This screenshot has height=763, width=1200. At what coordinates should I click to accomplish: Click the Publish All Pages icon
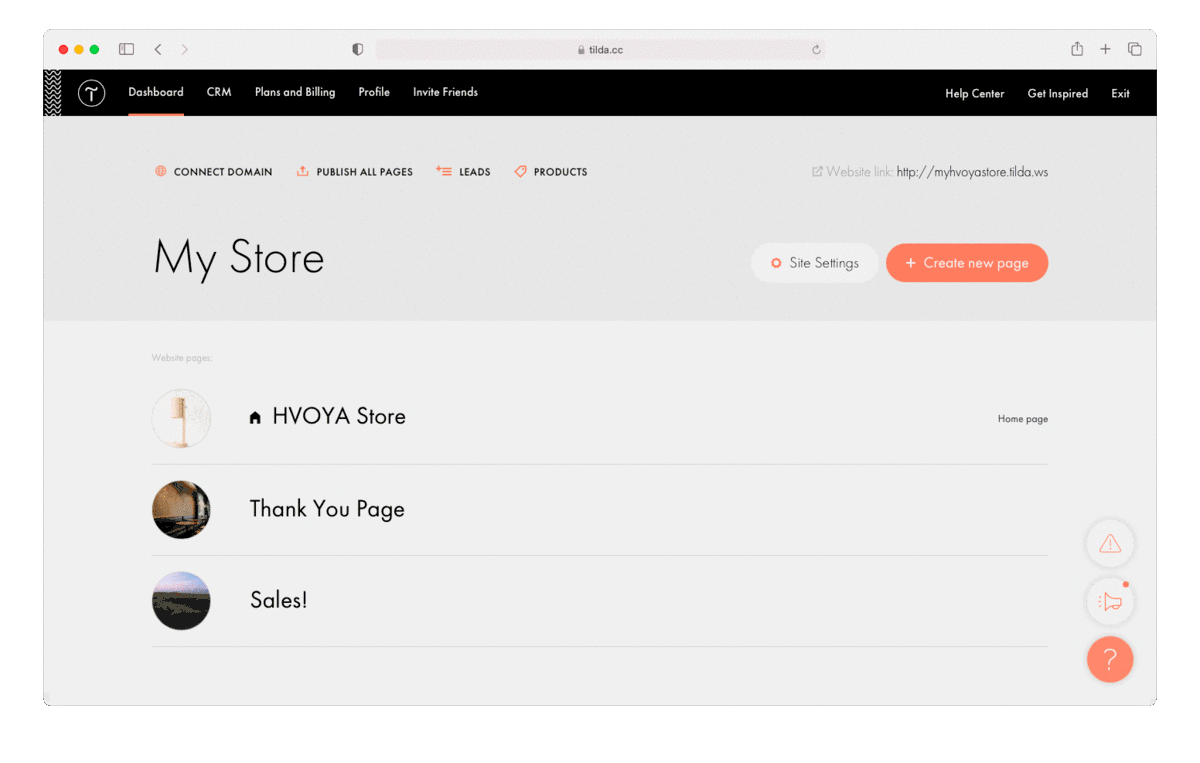tap(302, 171)
